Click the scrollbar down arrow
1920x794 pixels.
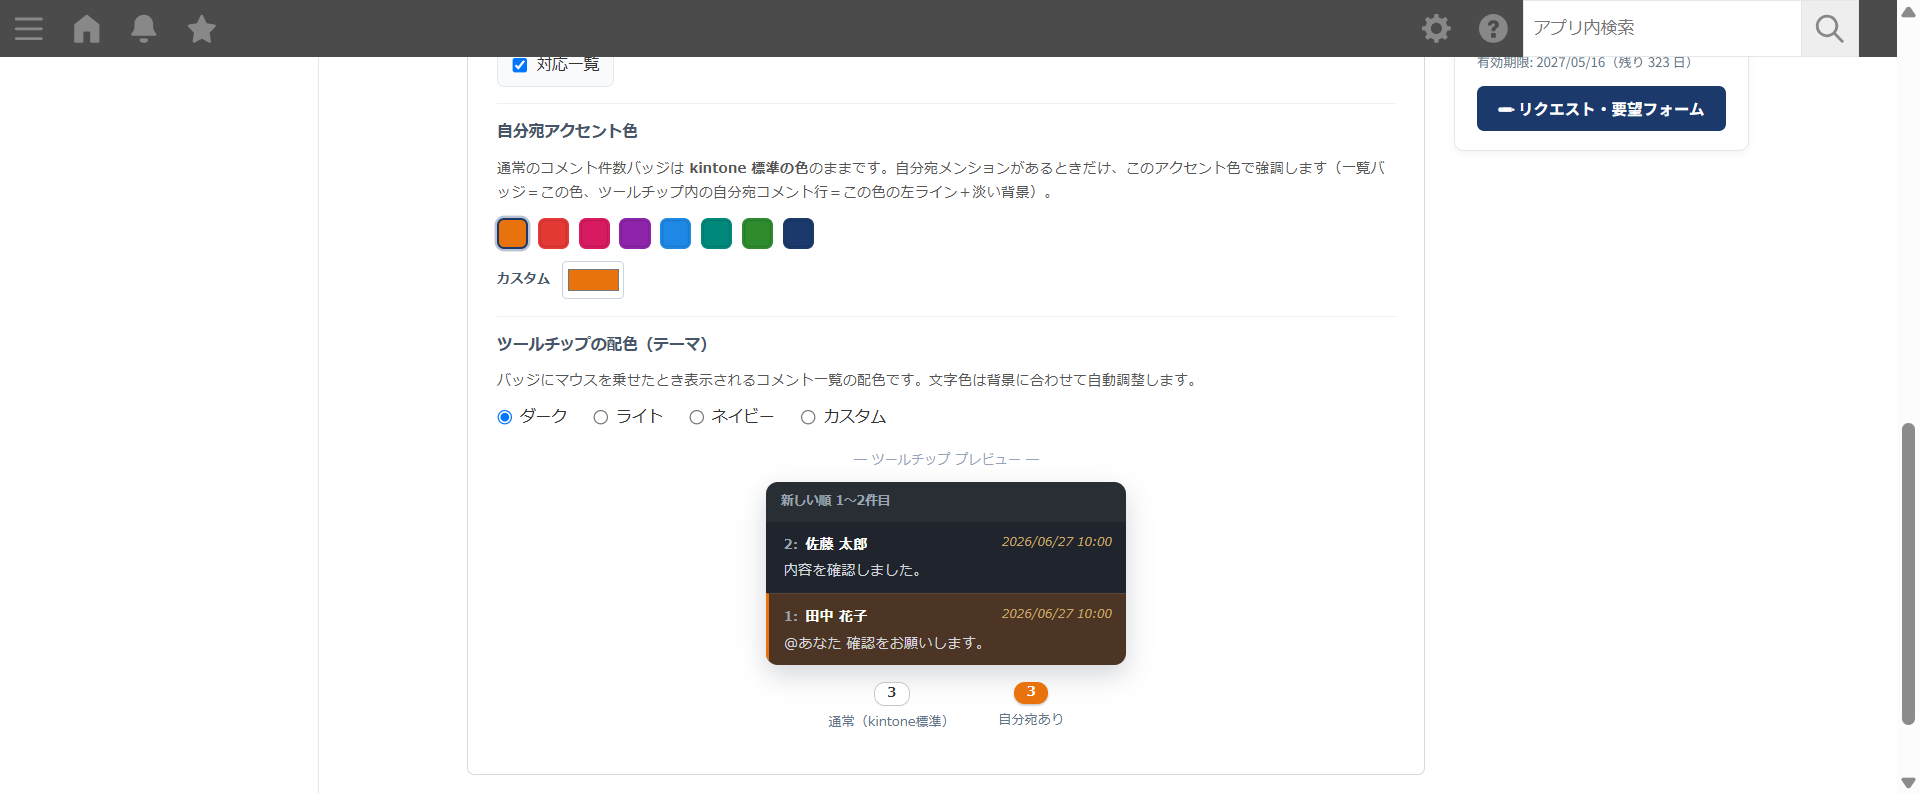[1908, 783]
